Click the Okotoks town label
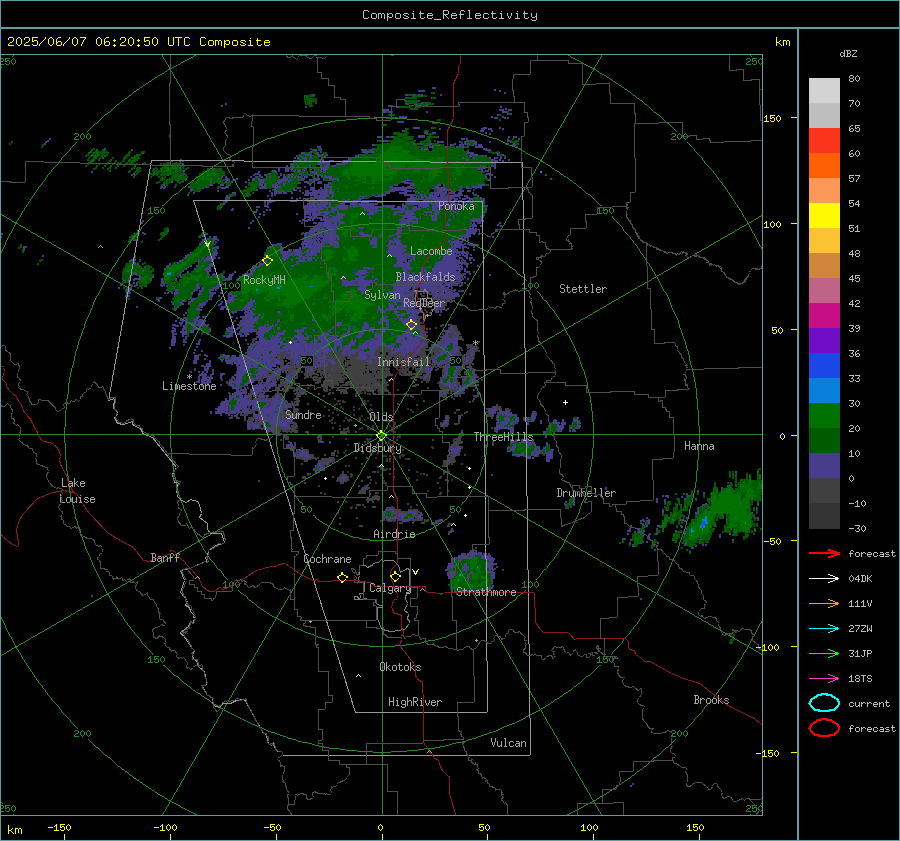 point(400,667)
